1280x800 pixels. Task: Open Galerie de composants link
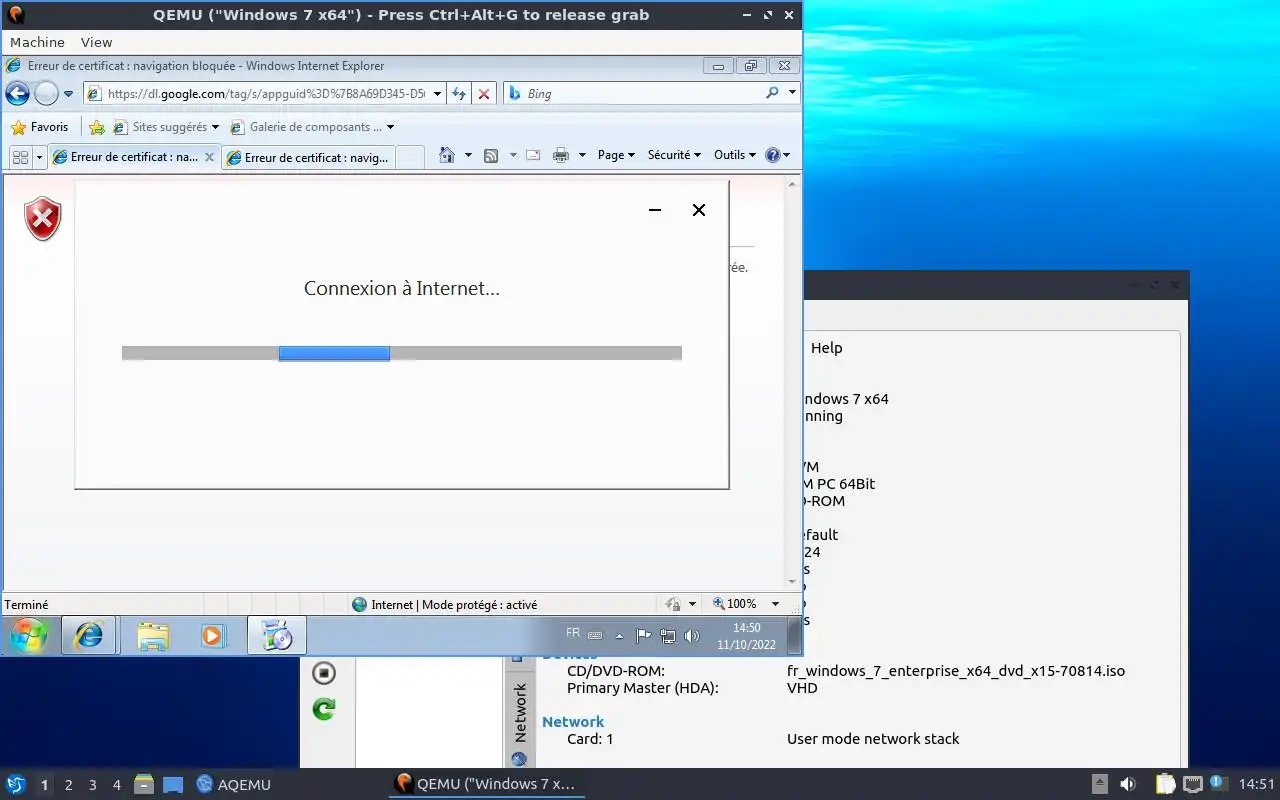point(312,127)
